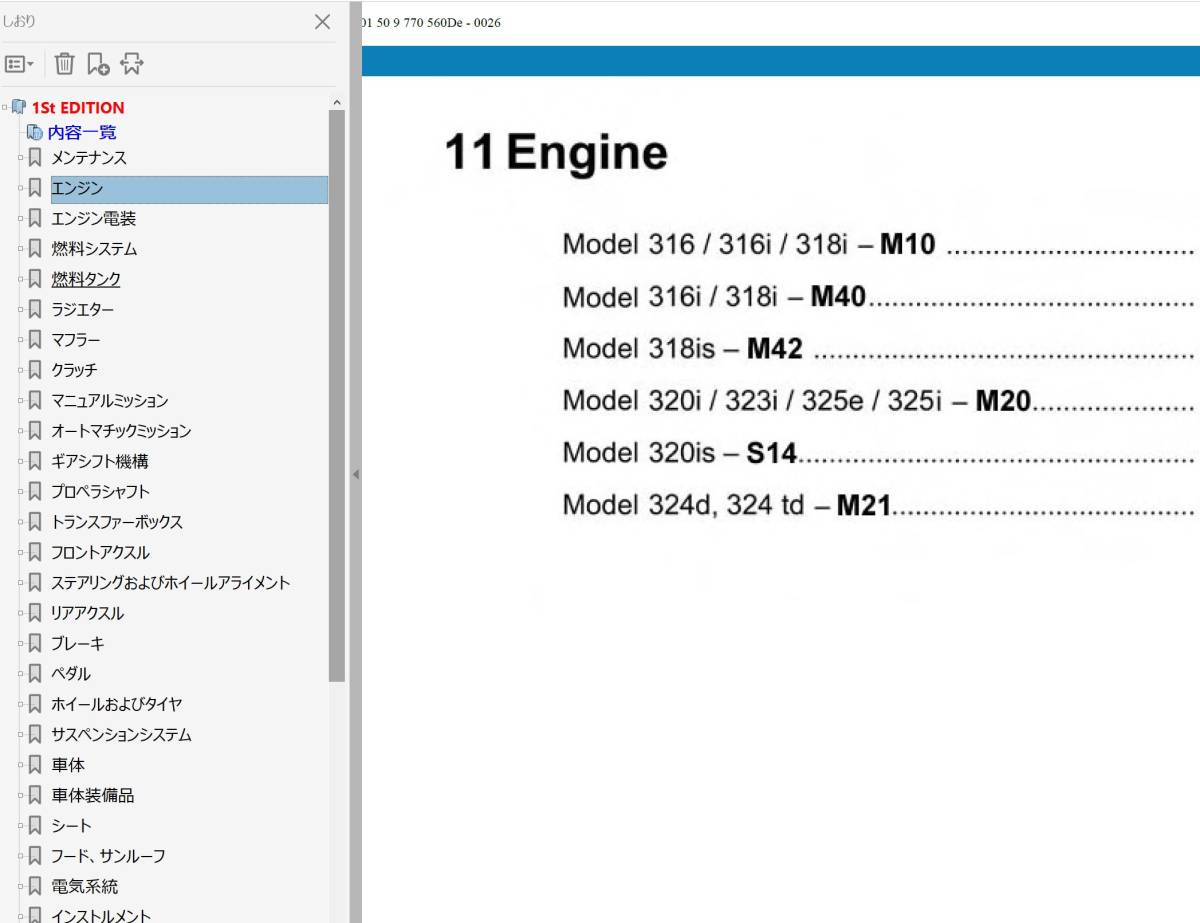Viewport: 1200px width, 923px height.
Task: Expand the エンジン電装 bookmark node
Action: pyautogui.click(x=20, y=219)
